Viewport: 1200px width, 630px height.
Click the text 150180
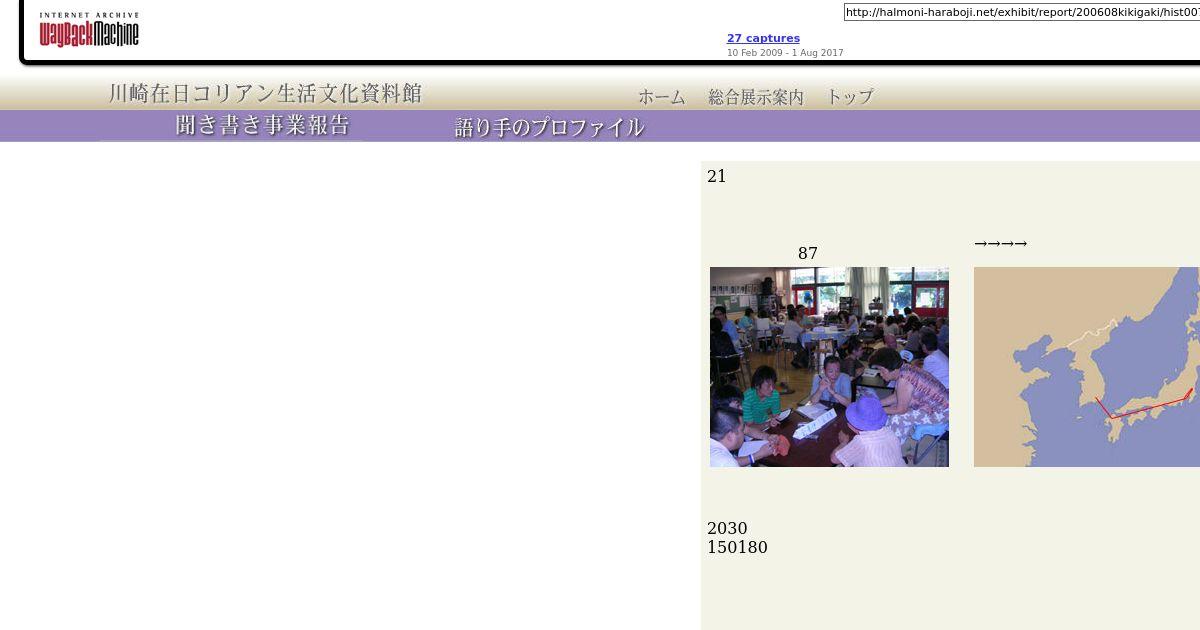[x=737, y=547]
